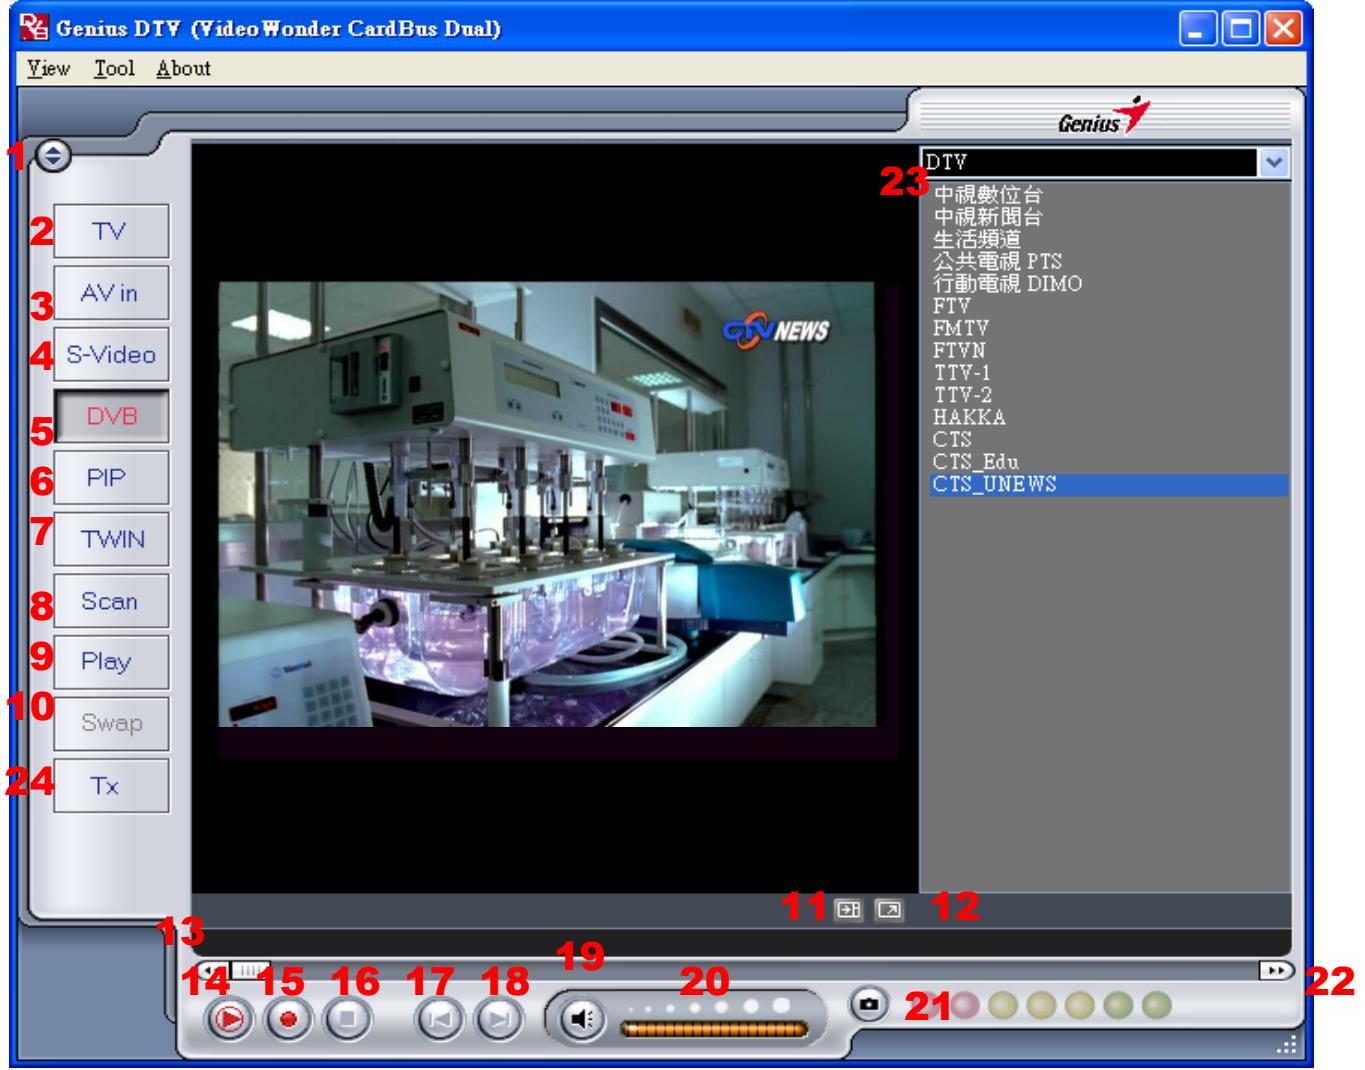1365x1070 pixels.
Task: Switch to full screen with the arrow icon
Action: tap(889, 910)
